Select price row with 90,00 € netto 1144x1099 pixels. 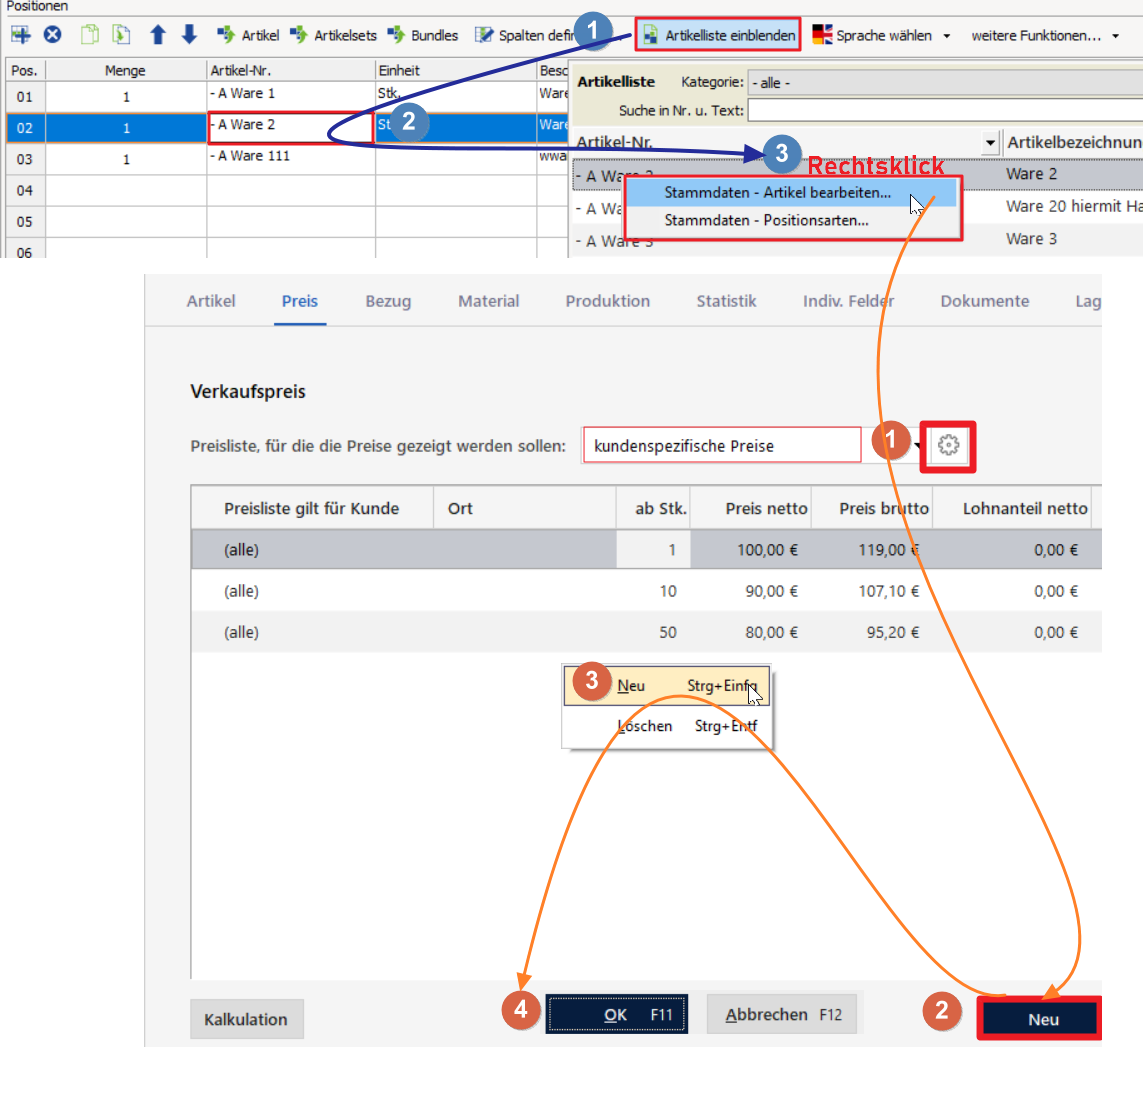(x=646, y=591)
